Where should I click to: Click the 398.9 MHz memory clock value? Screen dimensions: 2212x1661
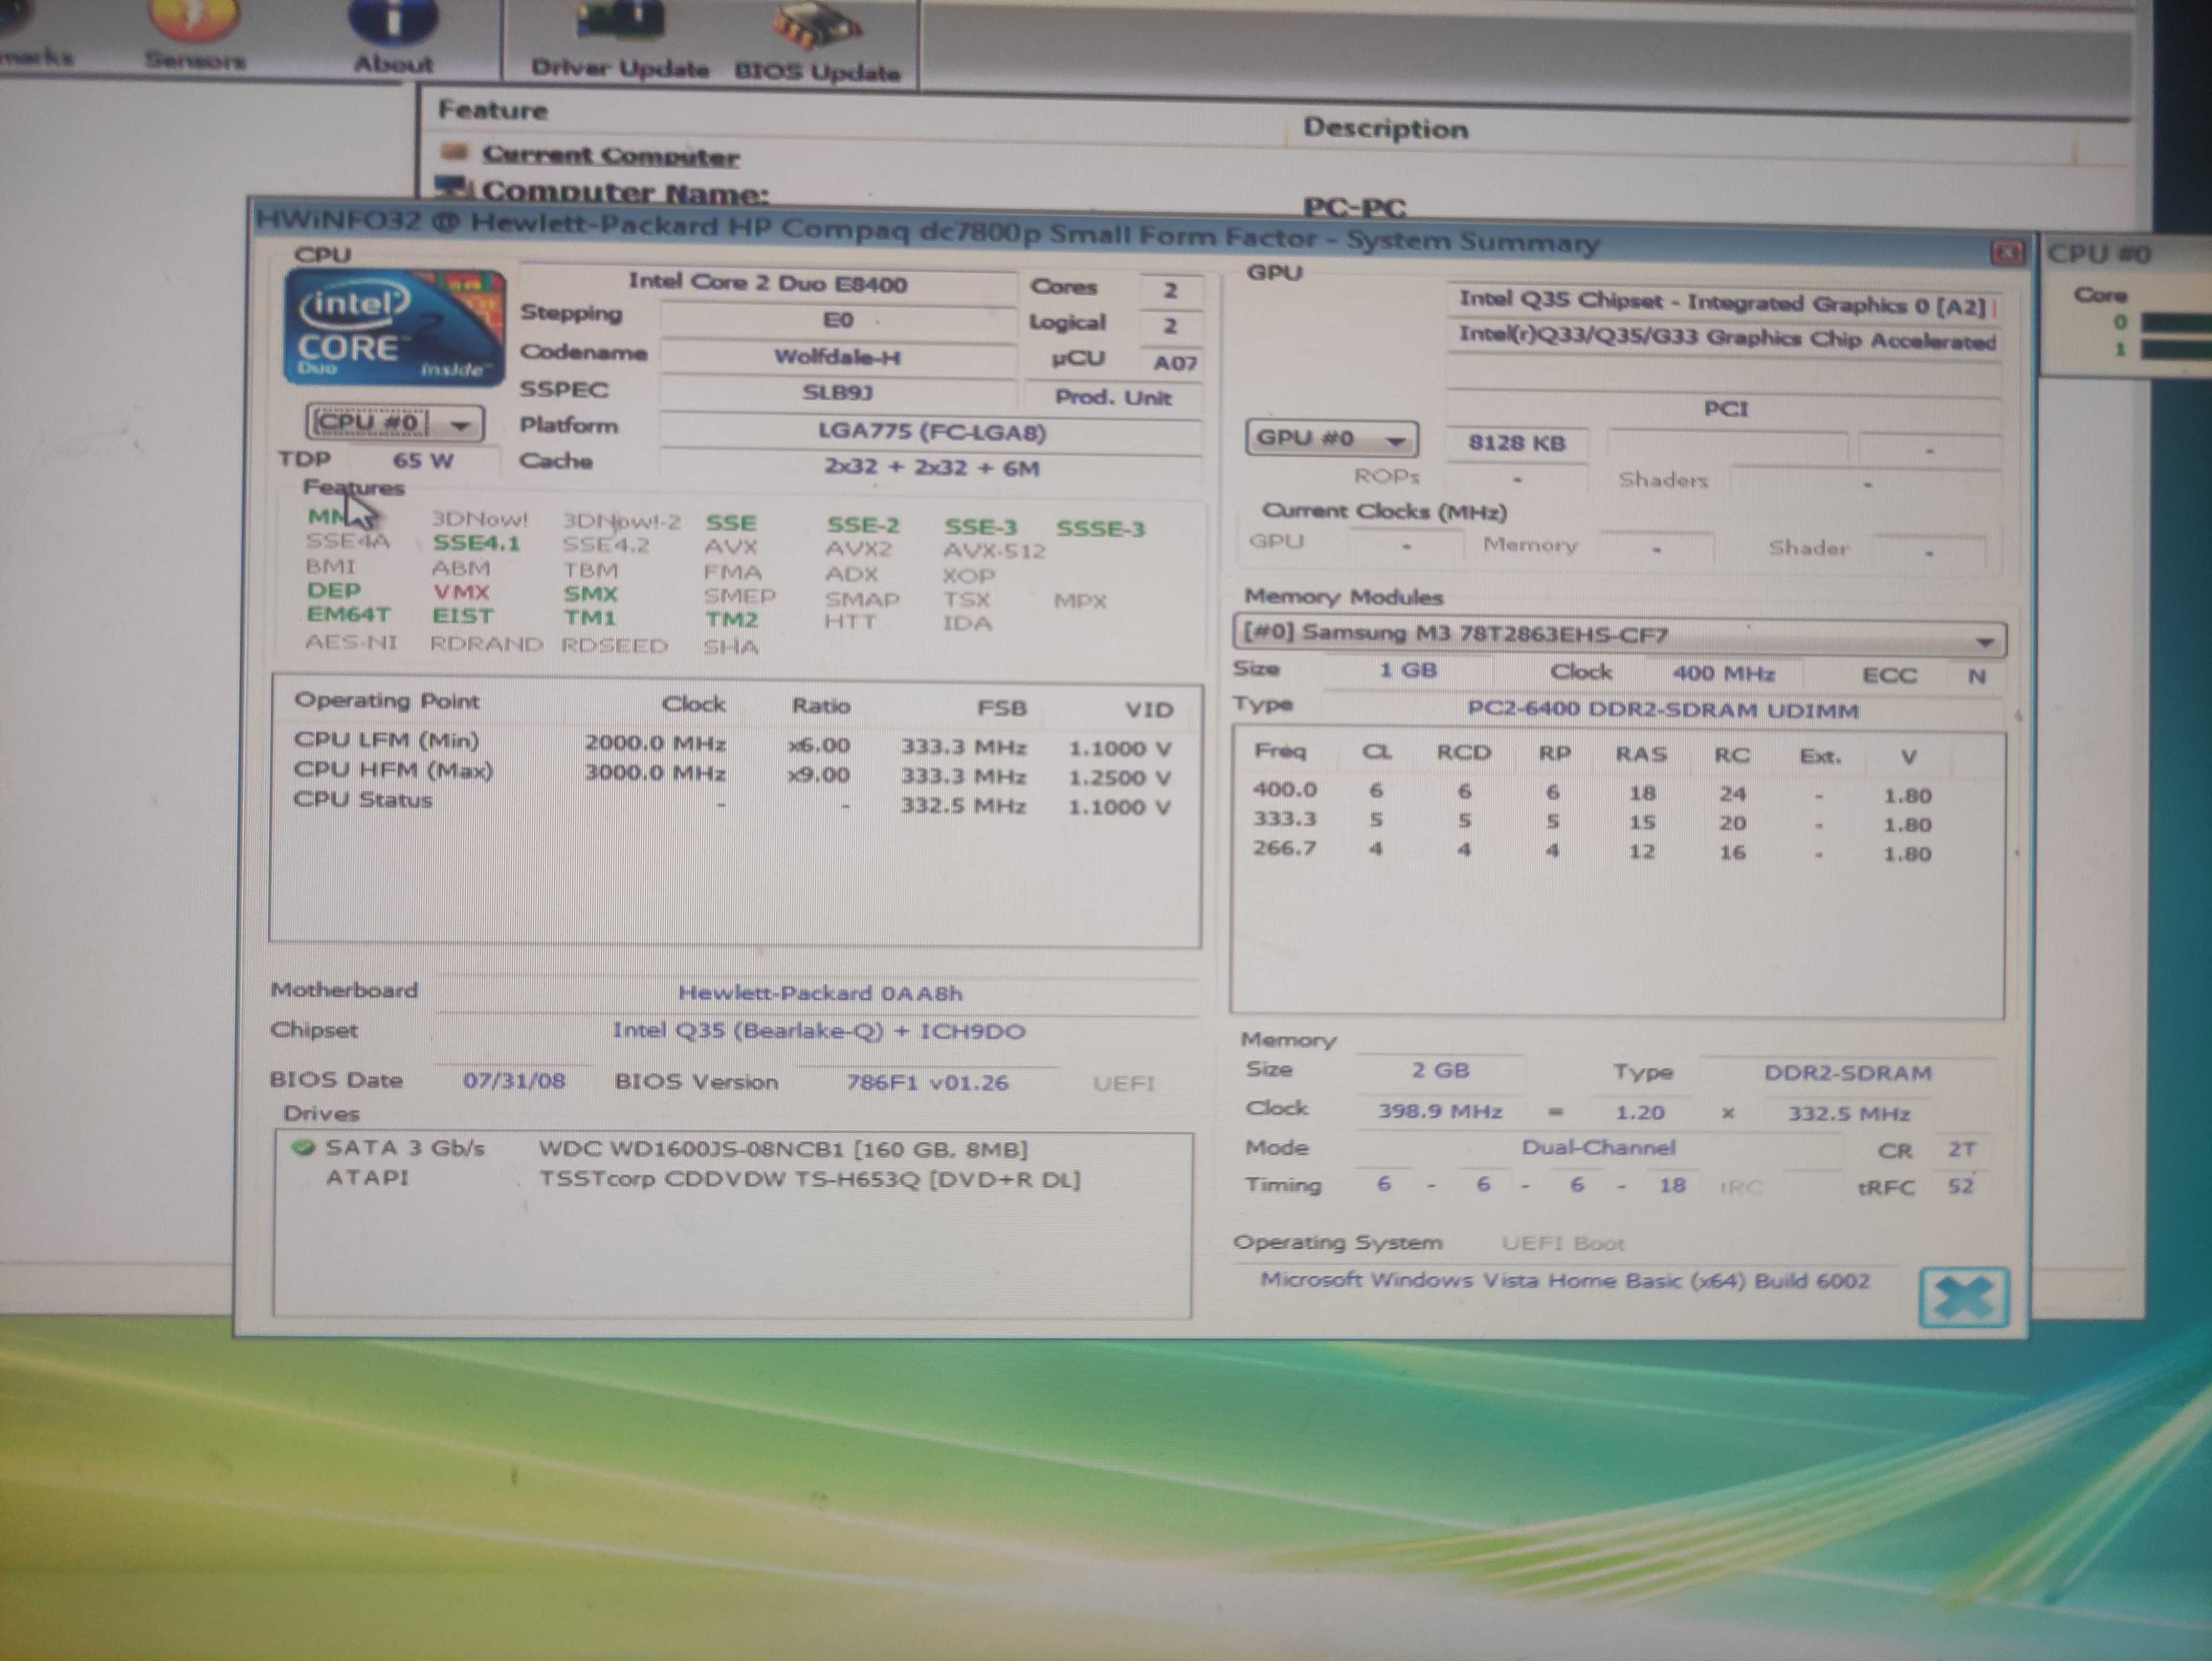pyautogui.click(x=1440, y=1111)
